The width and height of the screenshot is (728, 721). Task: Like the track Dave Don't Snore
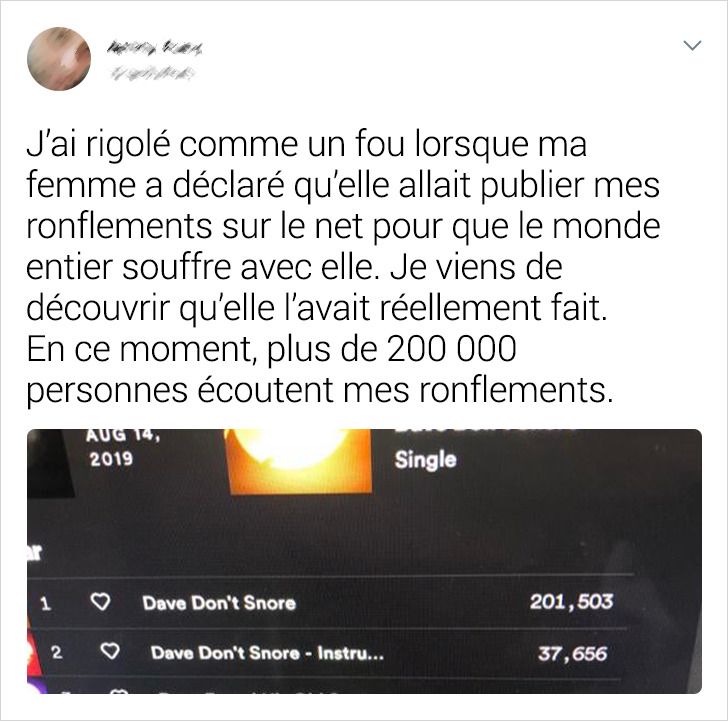100,602
